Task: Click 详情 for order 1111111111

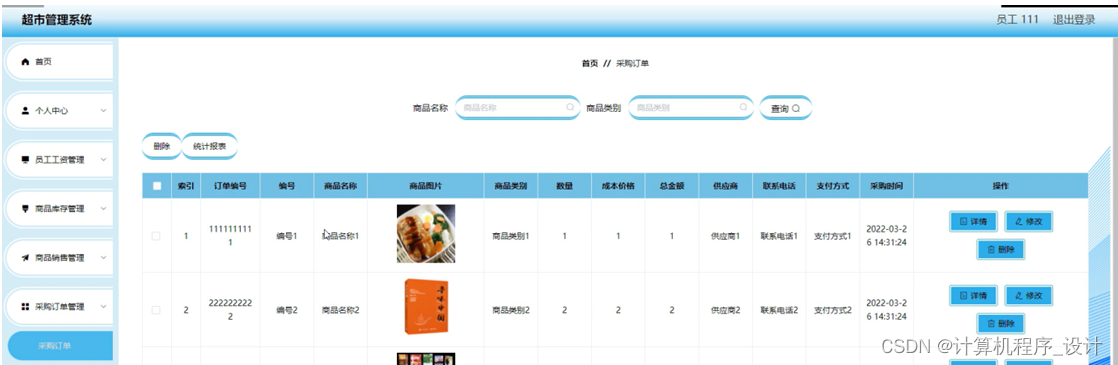Action: tap(973, 222)
